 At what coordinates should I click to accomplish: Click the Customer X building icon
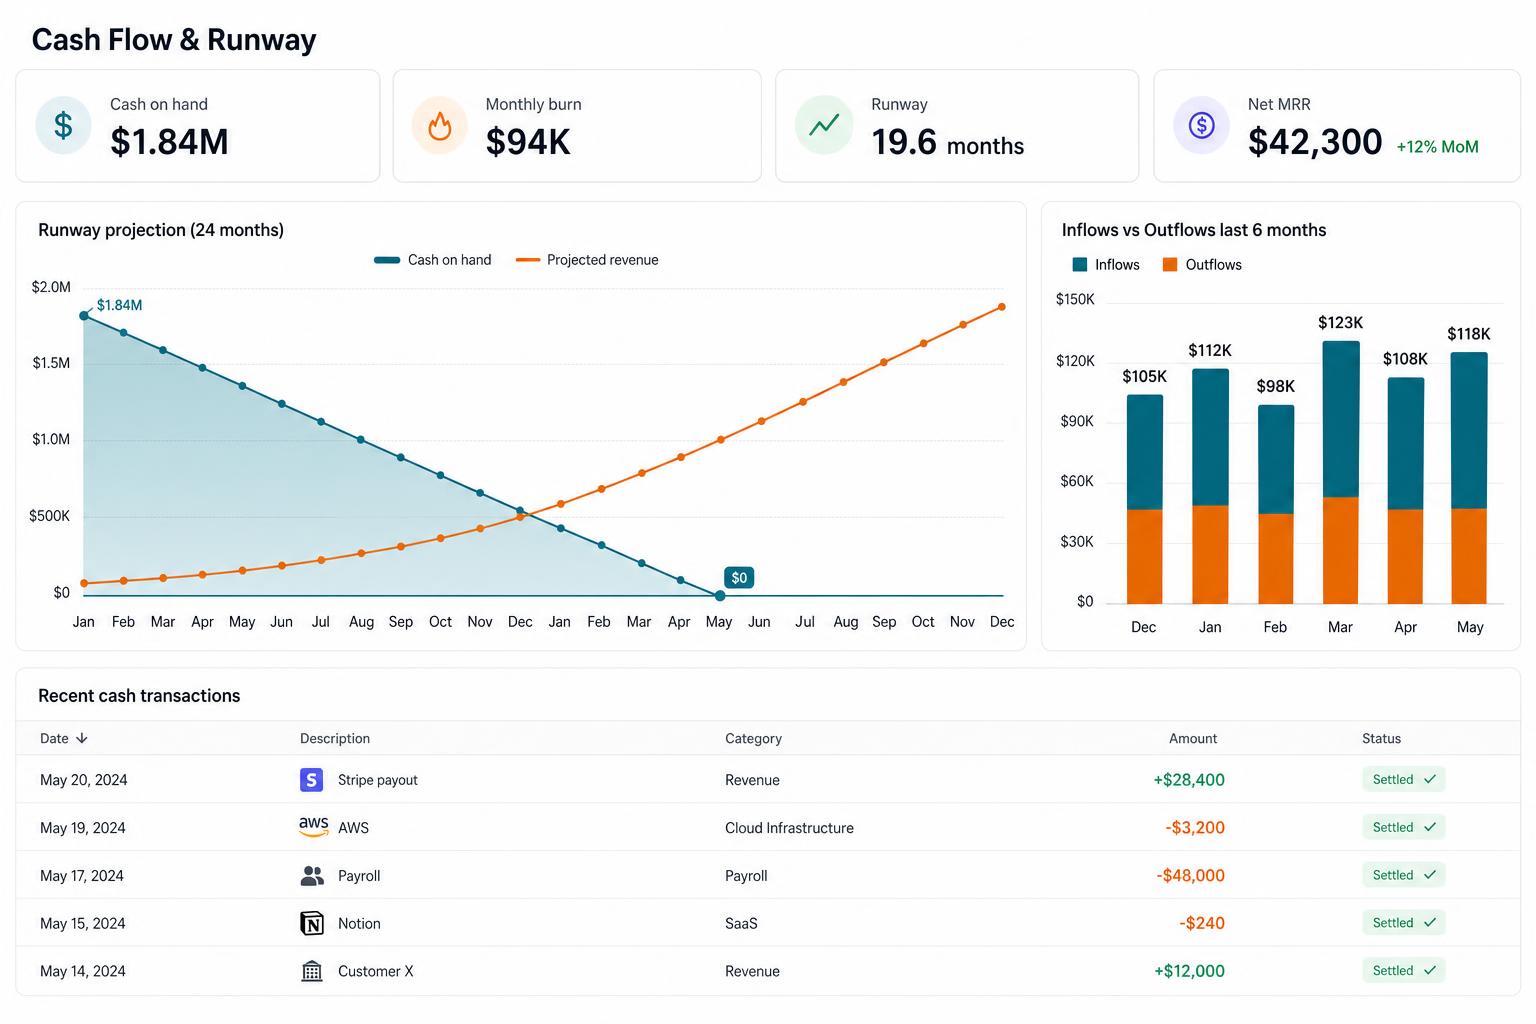[312, 971]
